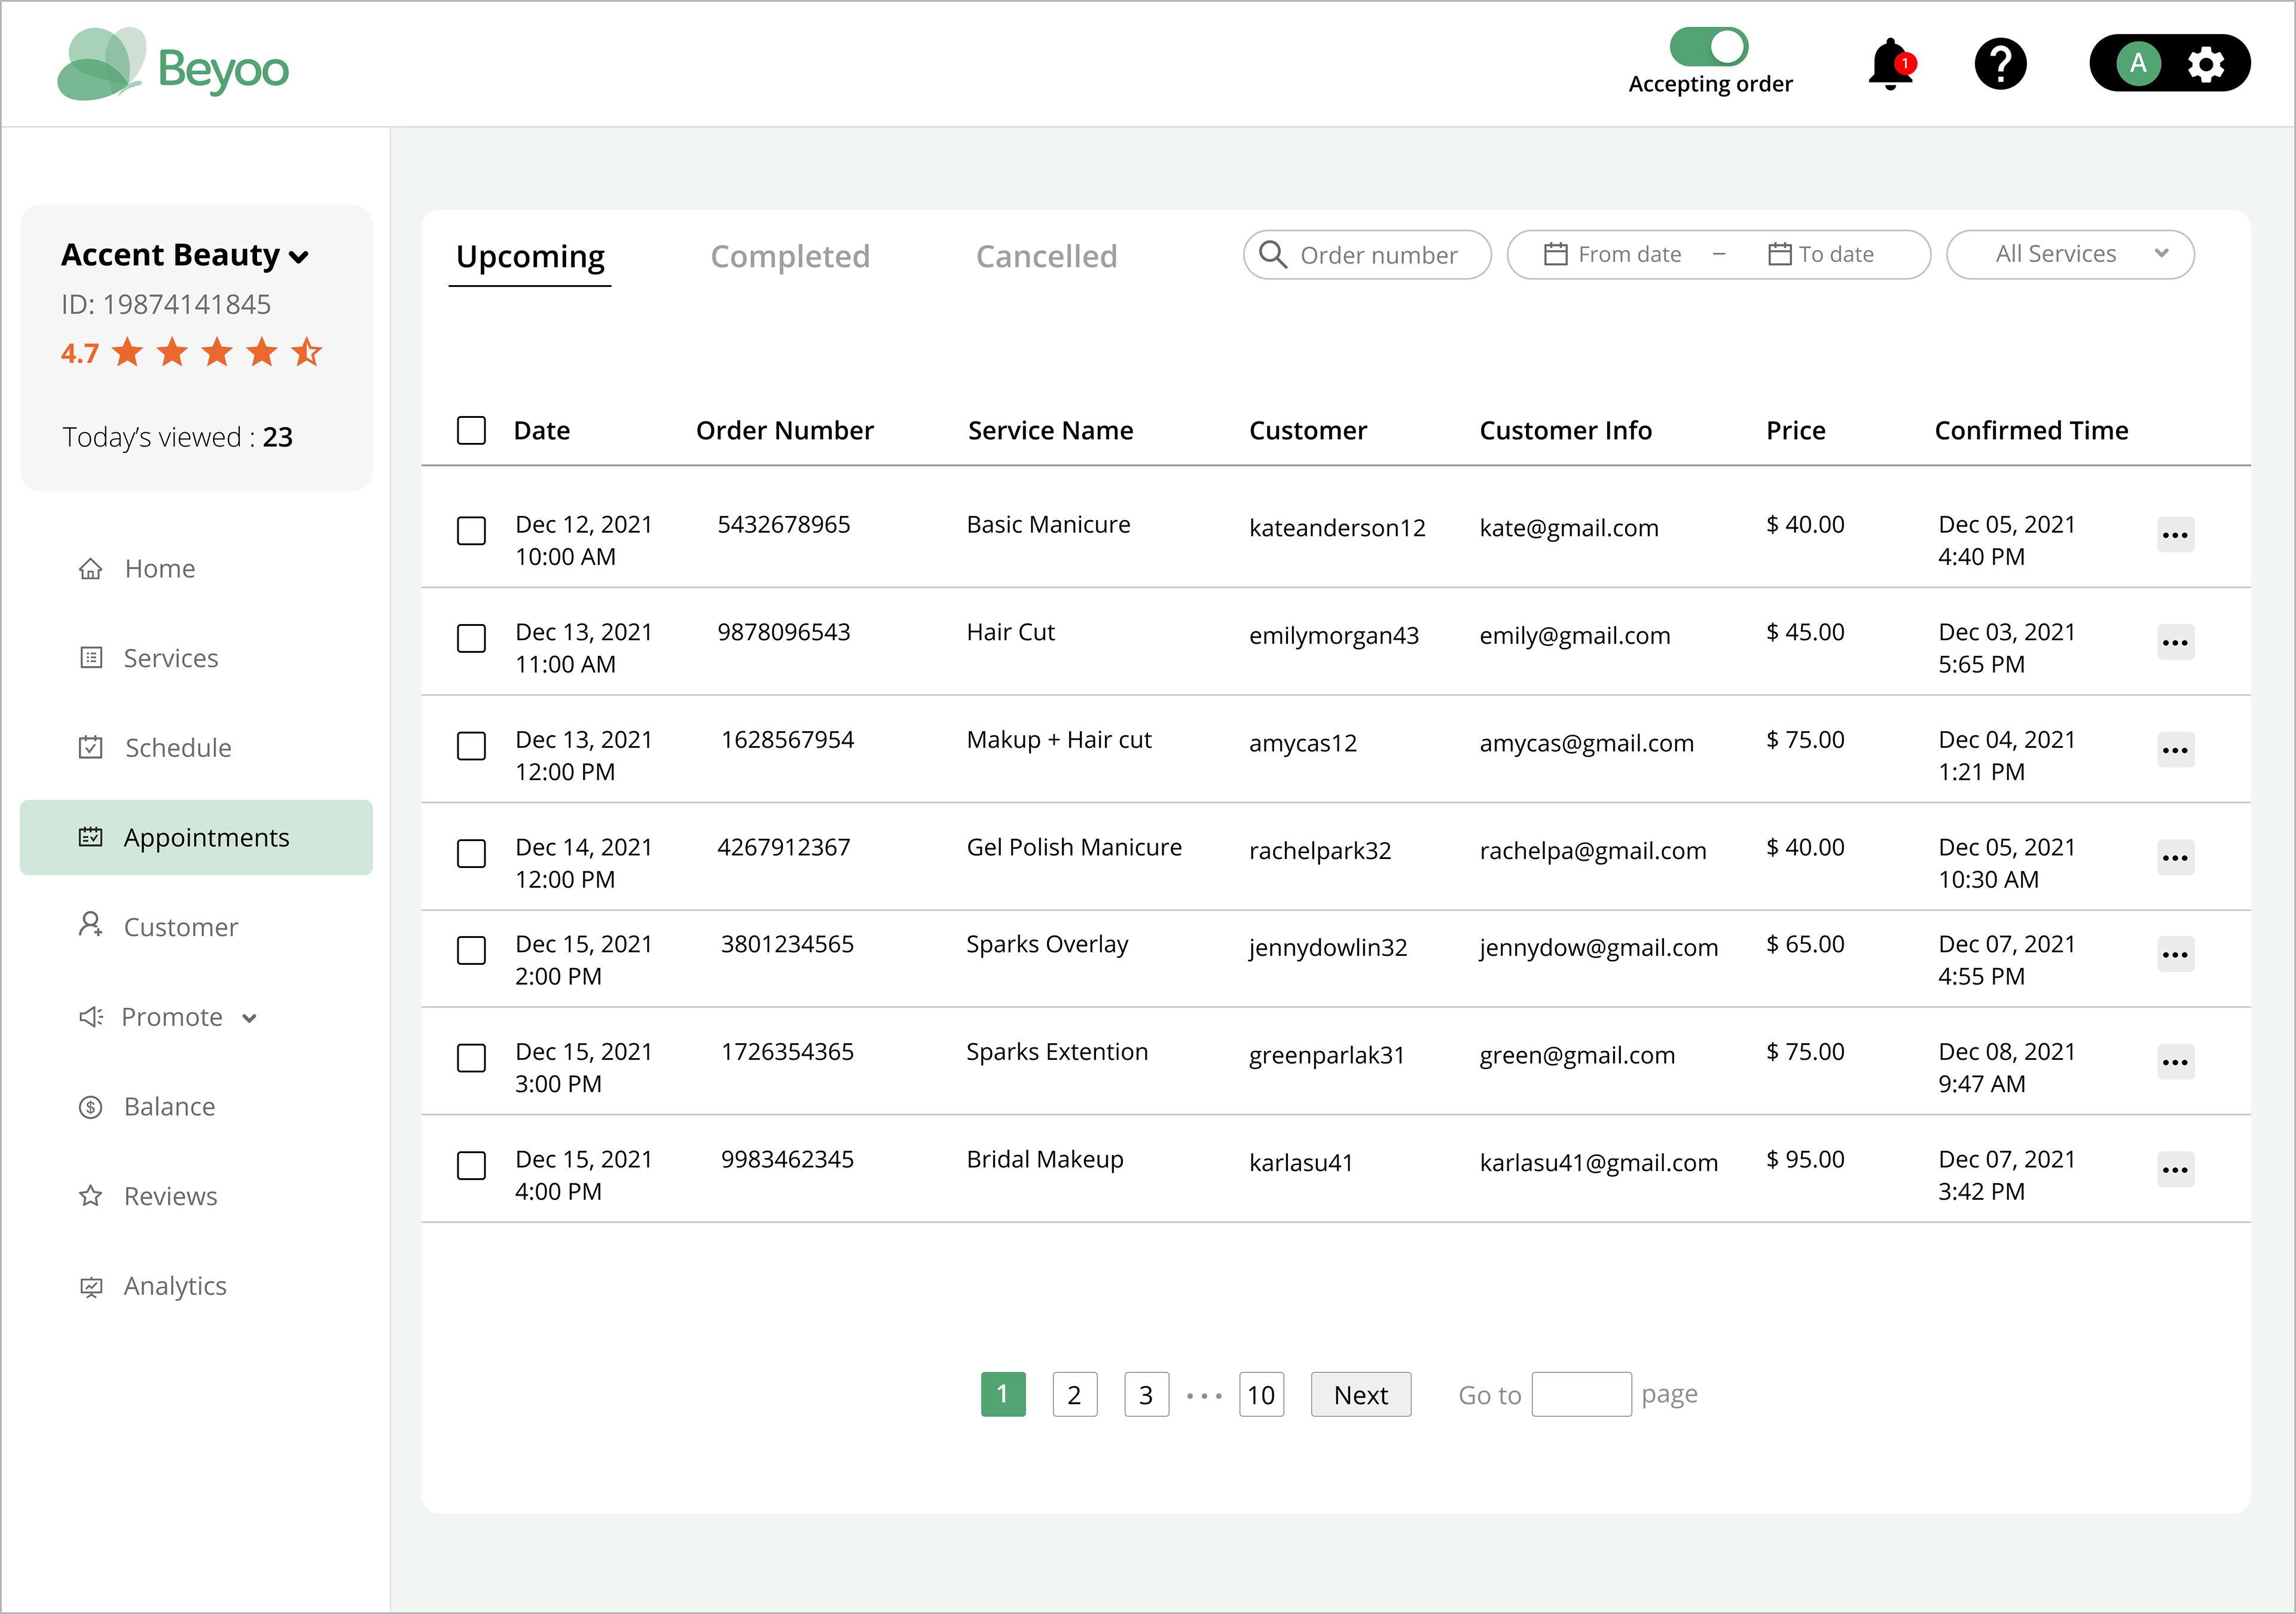
Task: Switch to the Cancelled tab
Action: tap(1046, 257)
